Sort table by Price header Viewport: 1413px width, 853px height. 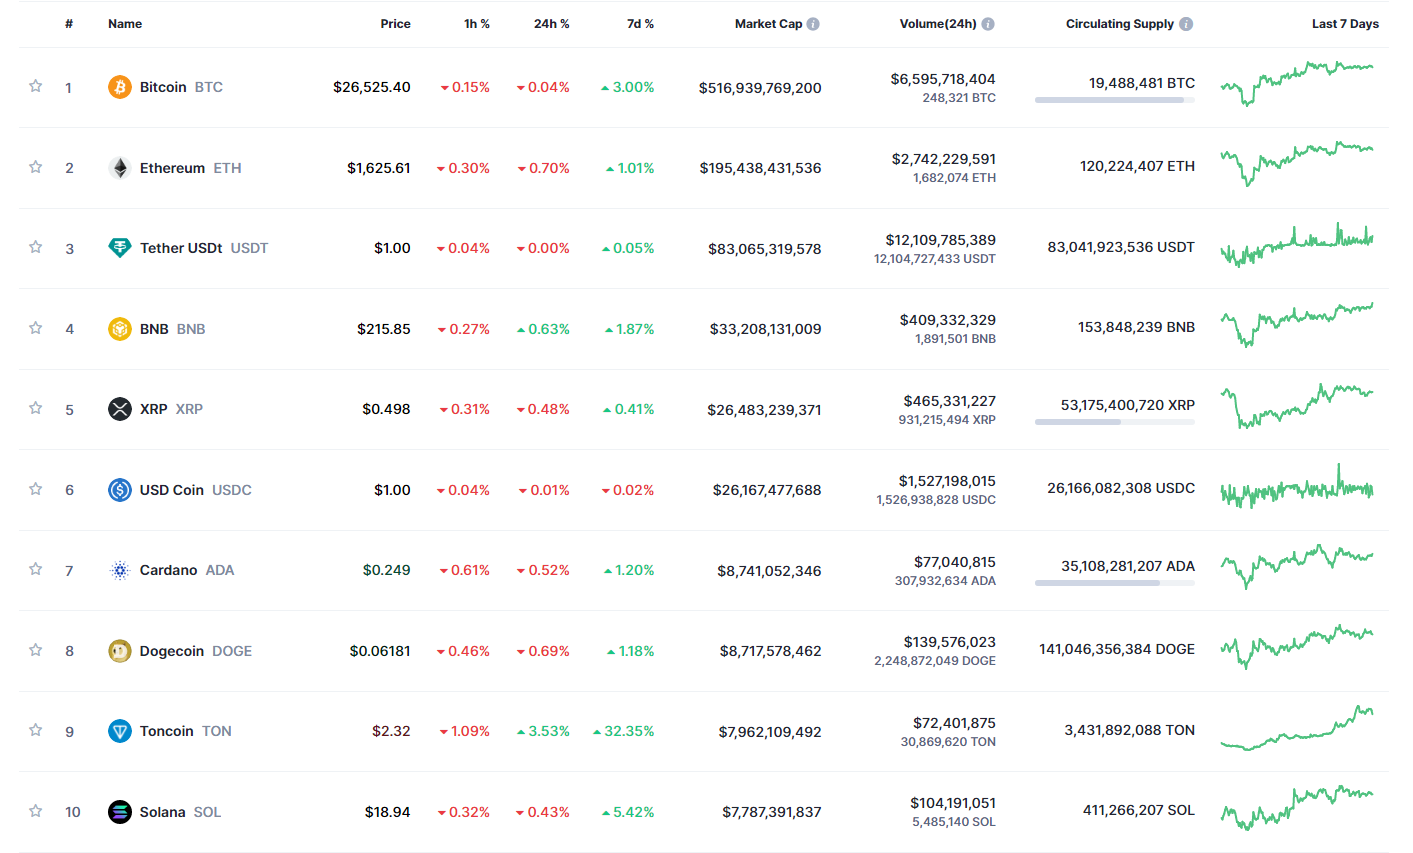click(395, 24)
